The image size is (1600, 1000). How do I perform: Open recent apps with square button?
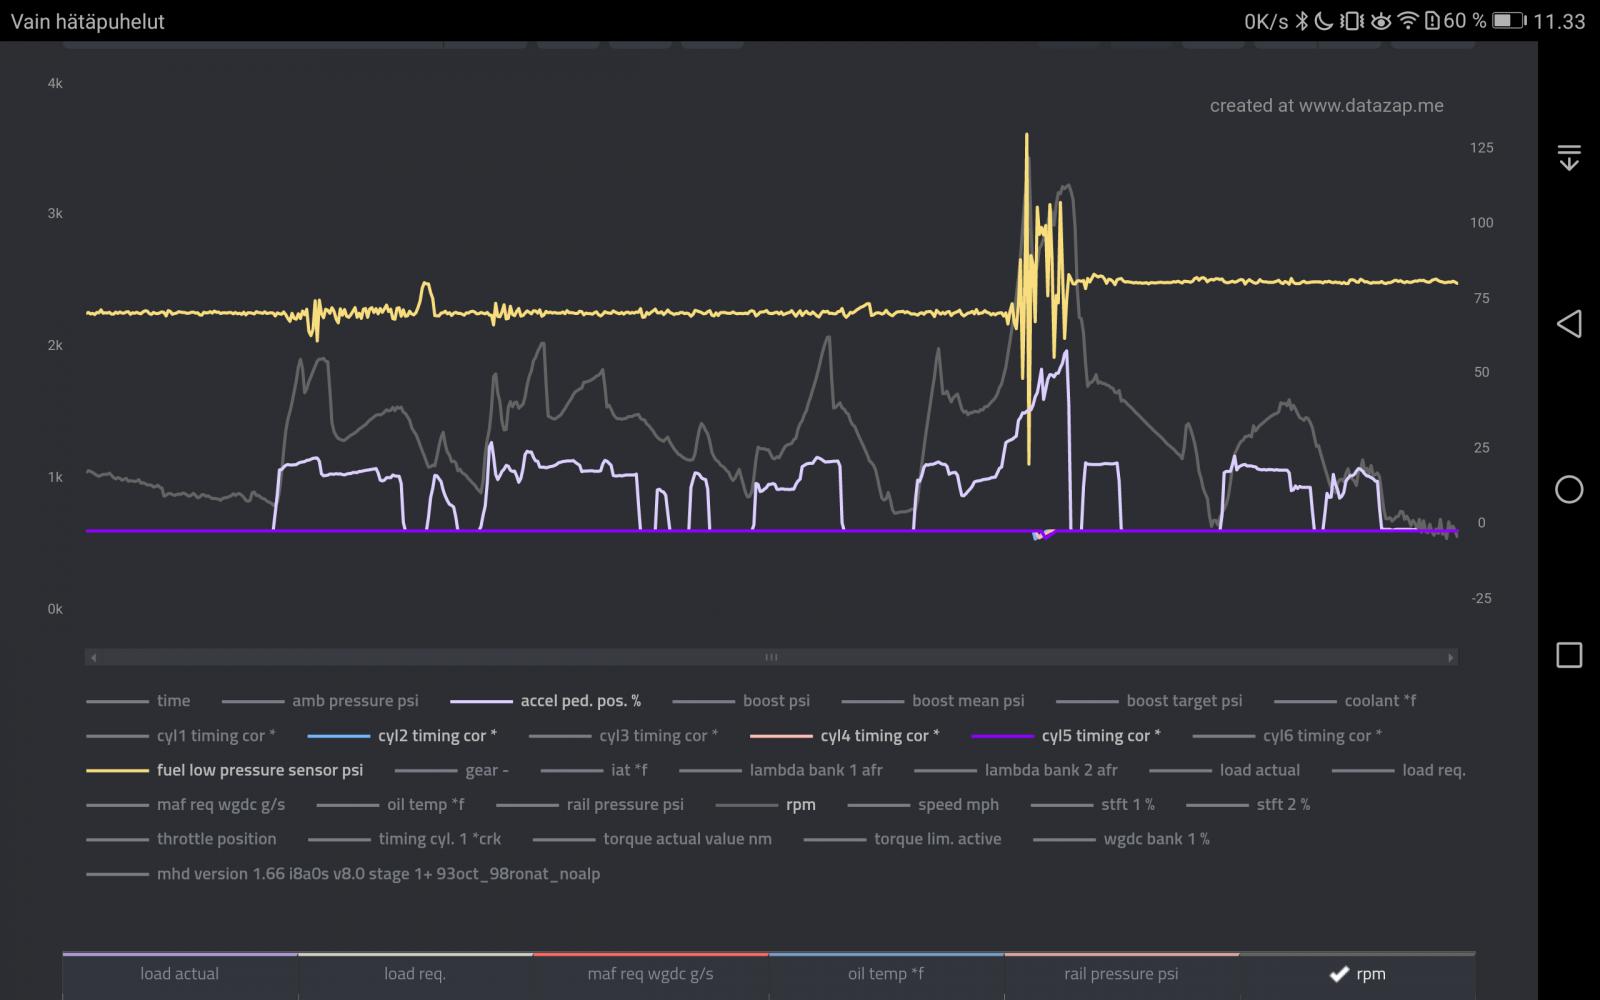click(1569, 655)
